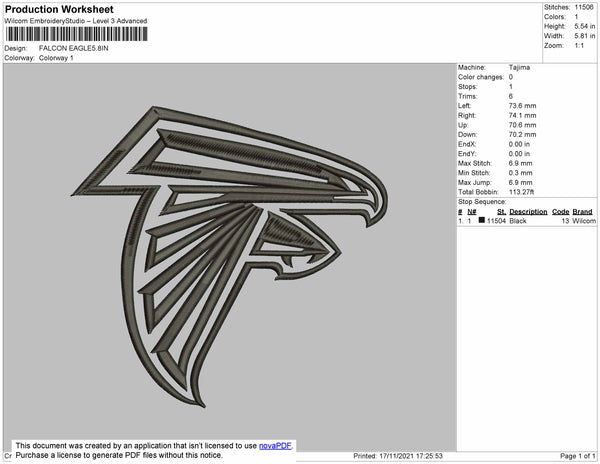Click the 'Code' column header
This screenshot has height=464, width=600.
click(561, 212)
